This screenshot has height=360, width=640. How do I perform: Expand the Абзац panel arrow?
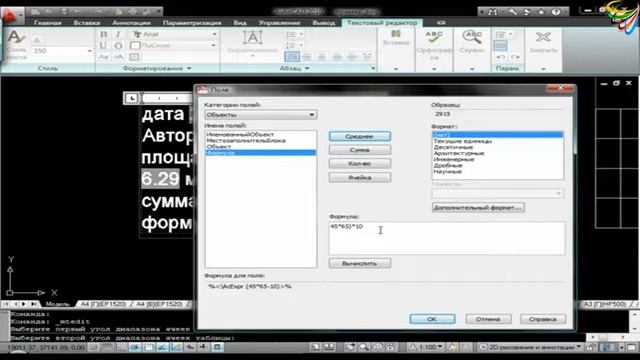pyautogui.click(x=307, y=69)
